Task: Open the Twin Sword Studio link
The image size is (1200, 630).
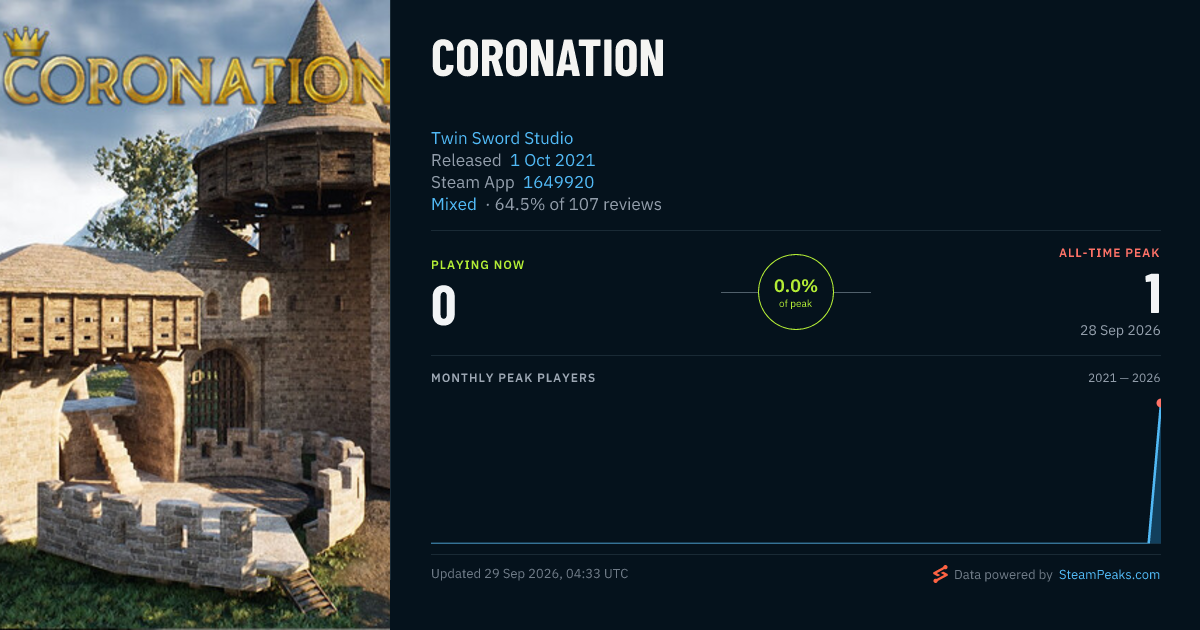Action: pyautogui.click(x=502, y=138)
